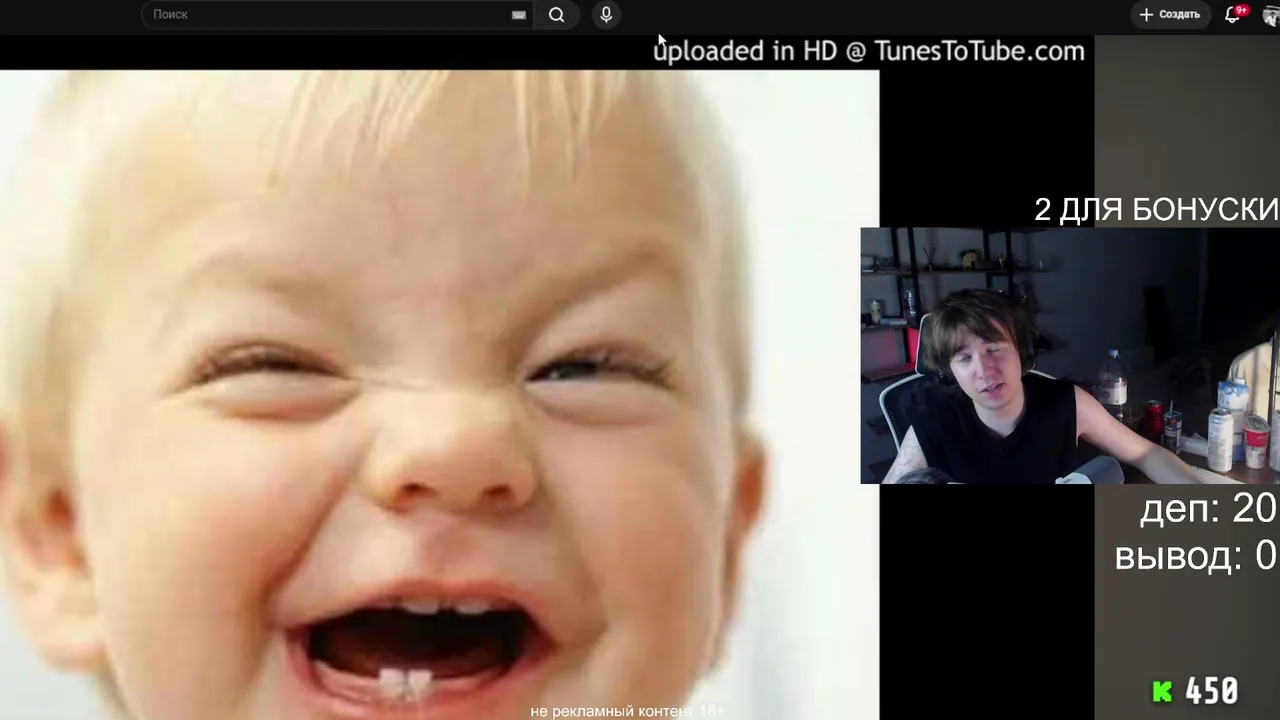The image size is (1280, 720).
Task: Click the streamer webcam overlay
Action: click(1070, 356)
